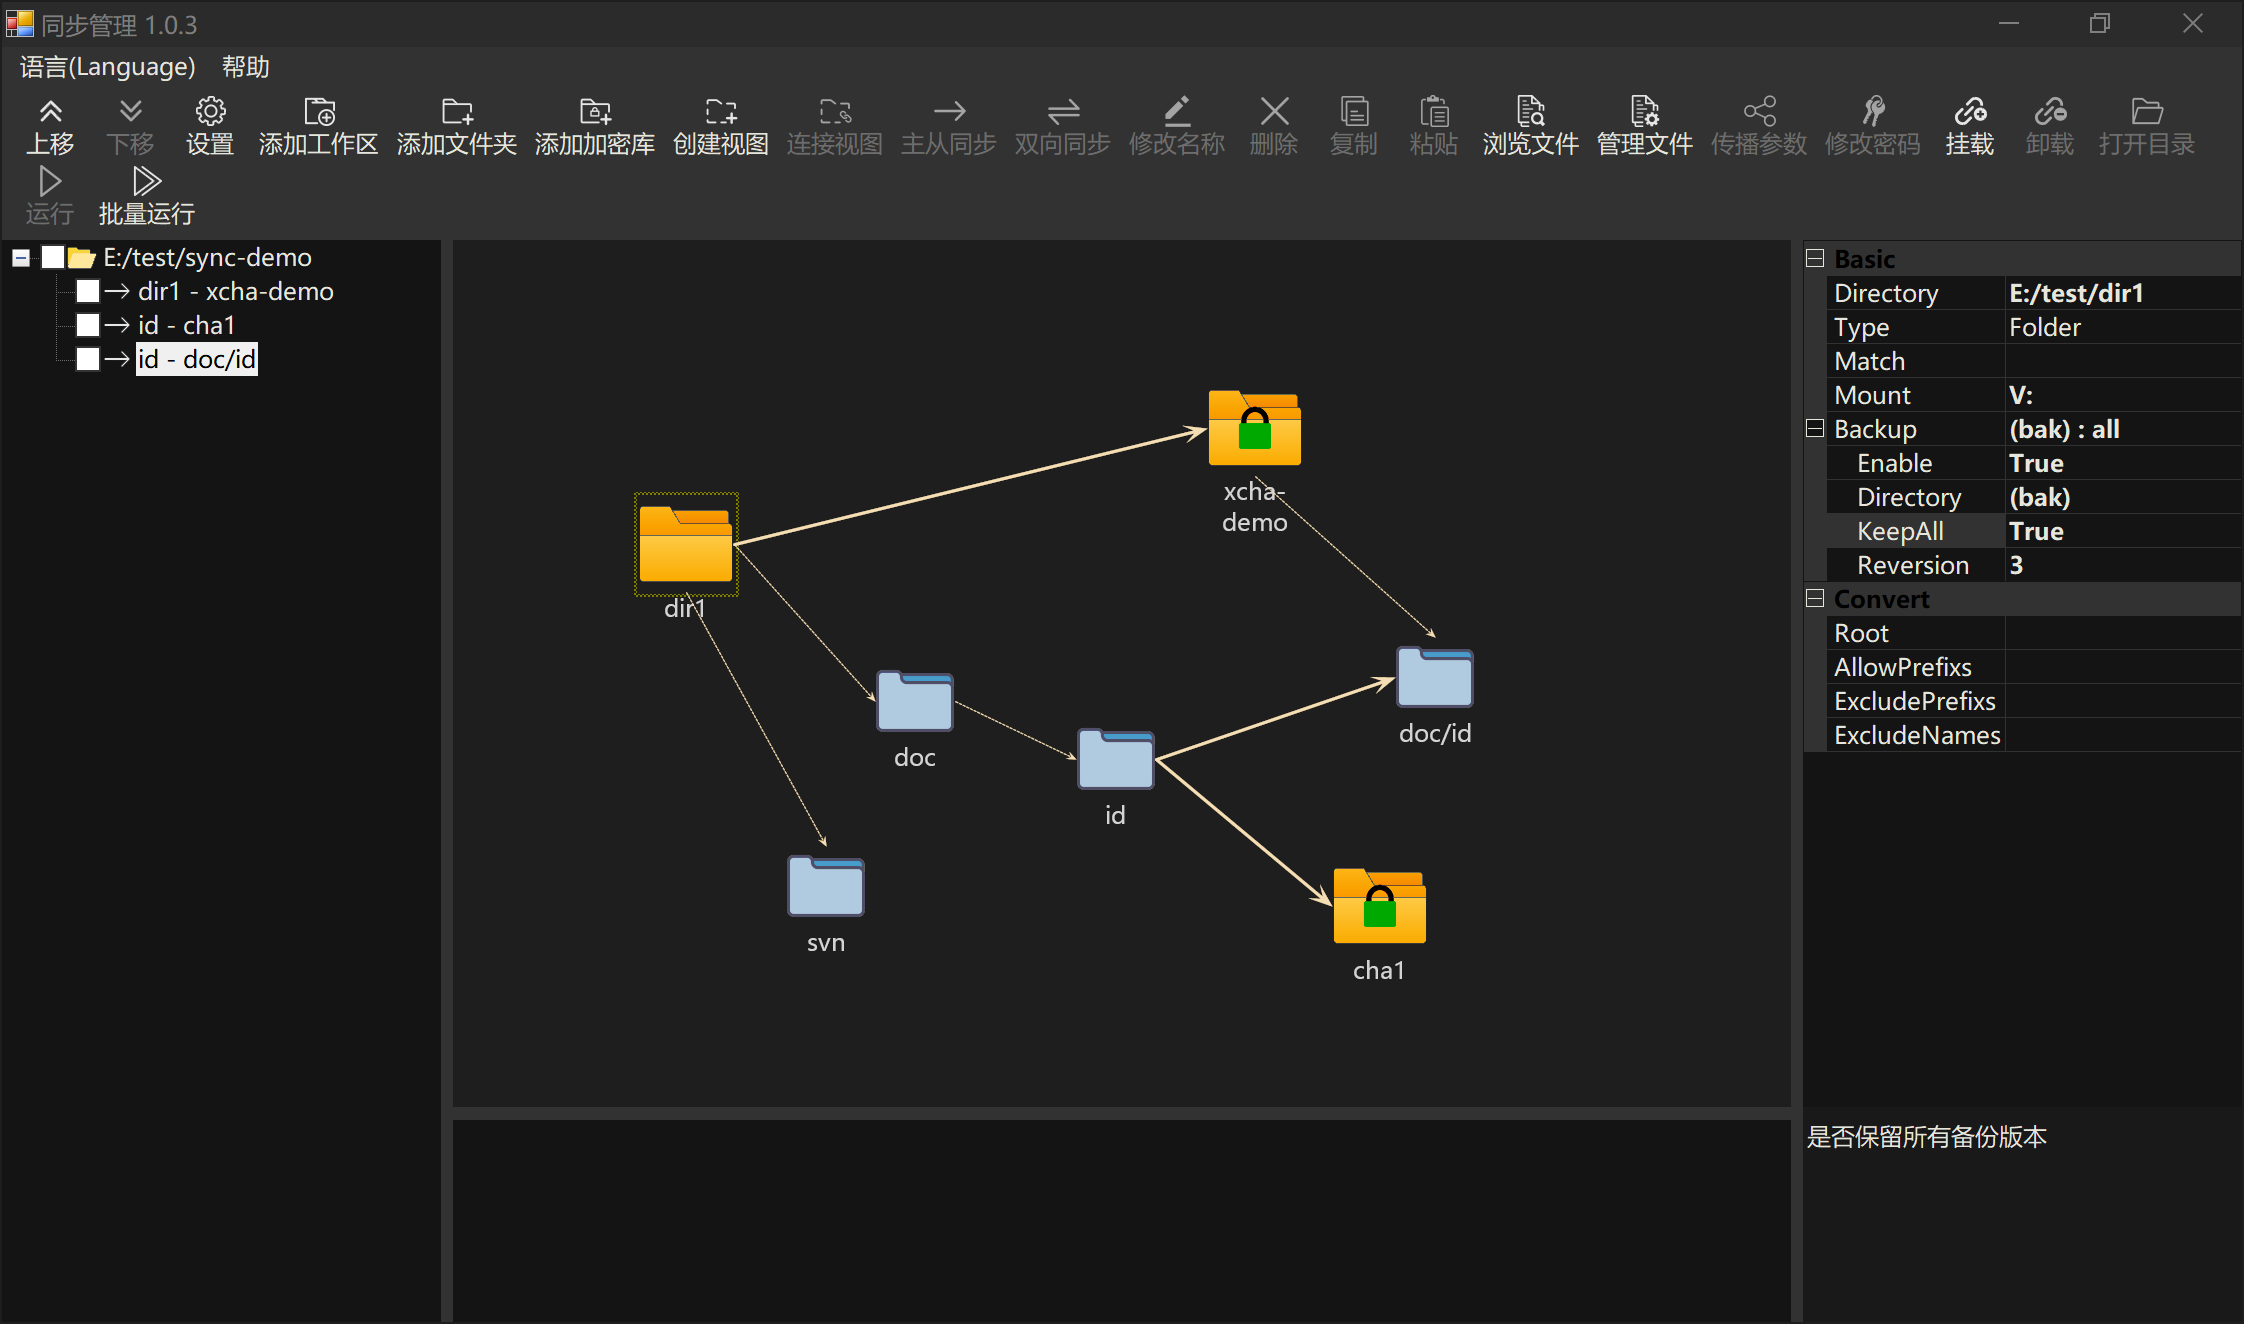Select the cha1 encrypted folder node
This screenshot has height=1324, width=2244.
coord(1379,906)
